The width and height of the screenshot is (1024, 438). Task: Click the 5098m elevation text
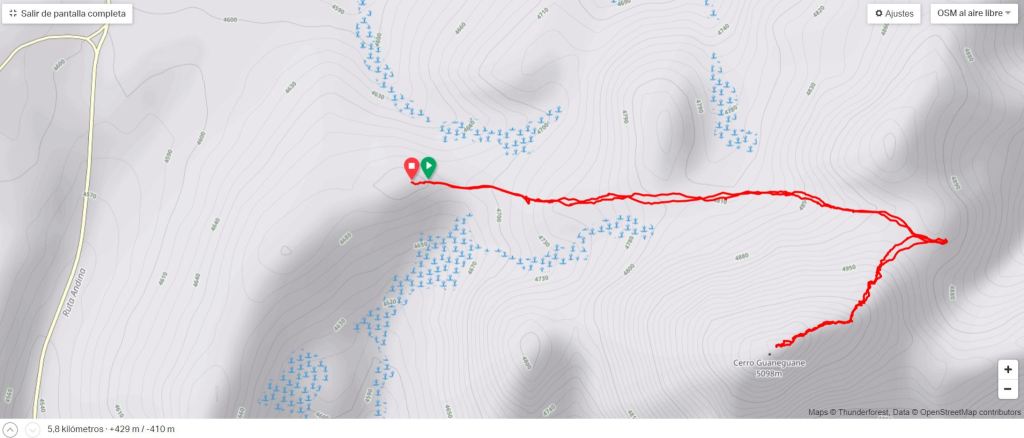coord(769,373)
